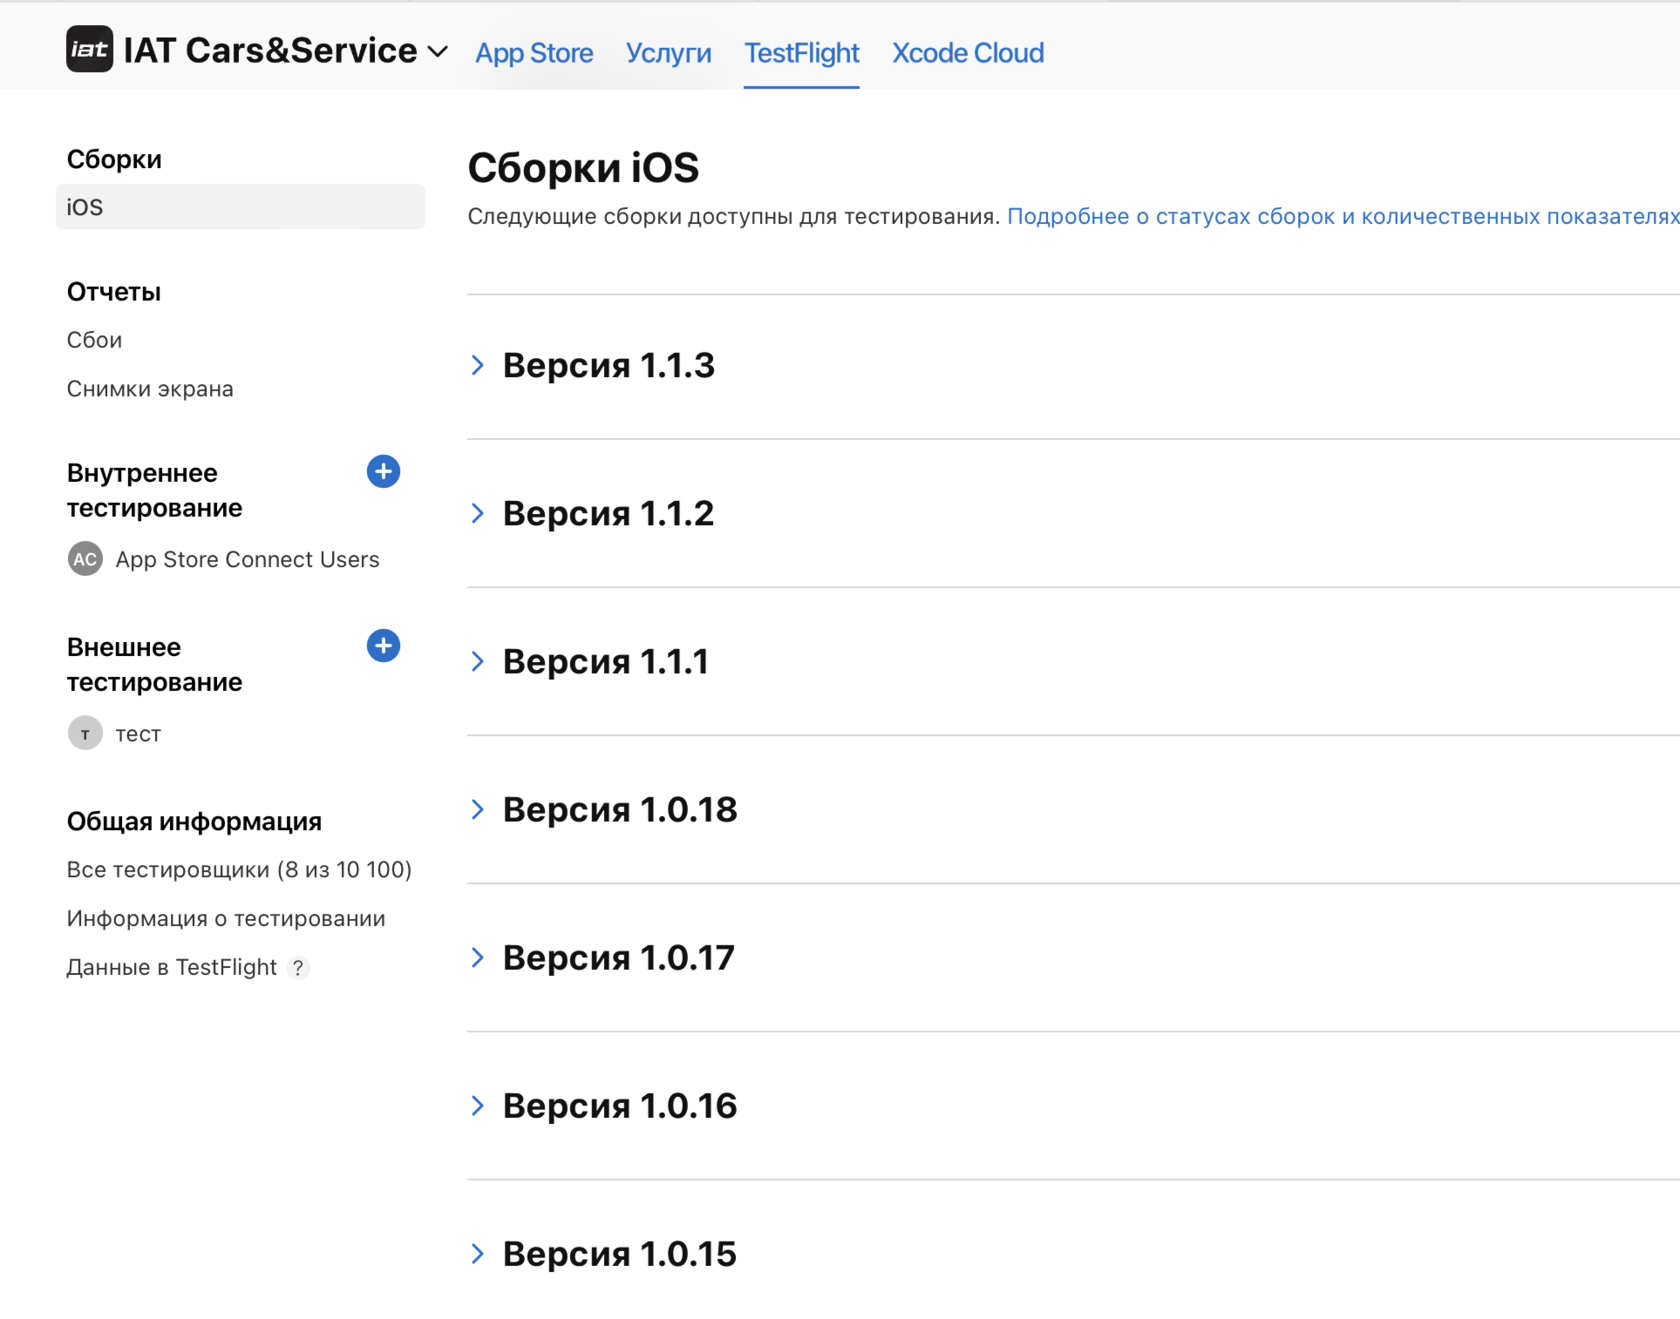Click the Версия 1.1.2 heading text
This screenshot has height=1319, width=1680.
[608, 514]
